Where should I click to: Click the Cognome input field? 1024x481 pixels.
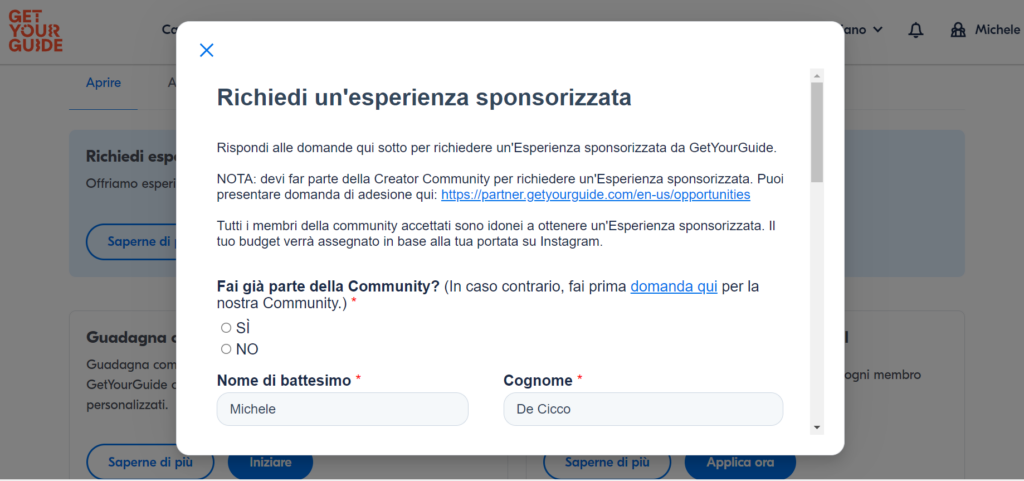[x=643, y=409]
